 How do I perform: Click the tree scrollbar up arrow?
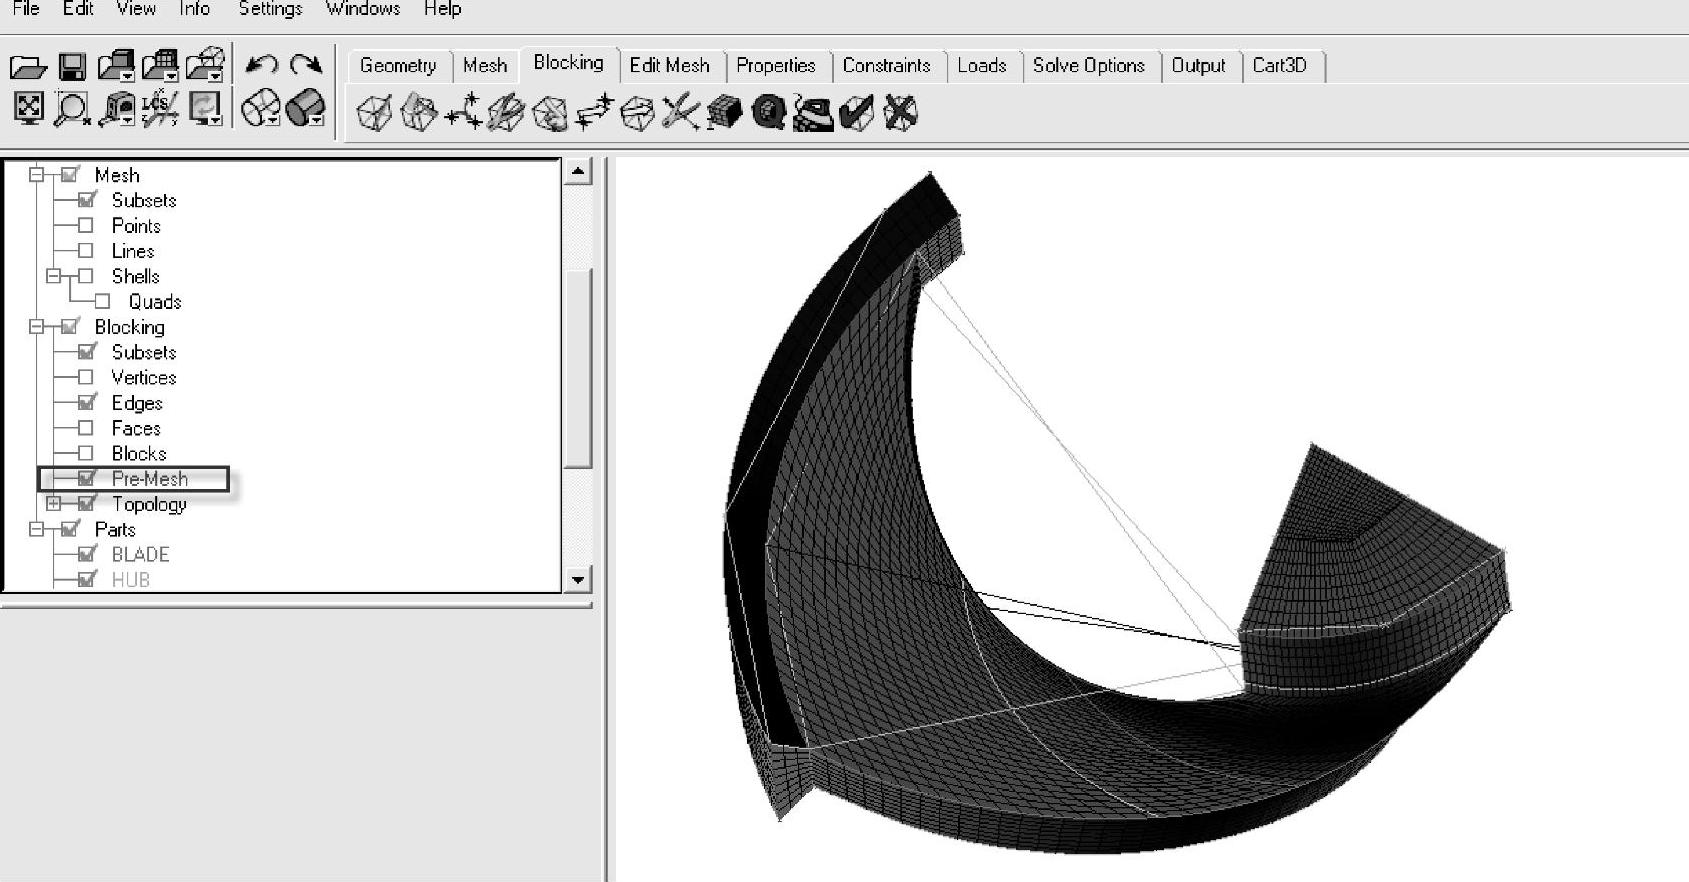coord(578,171)
